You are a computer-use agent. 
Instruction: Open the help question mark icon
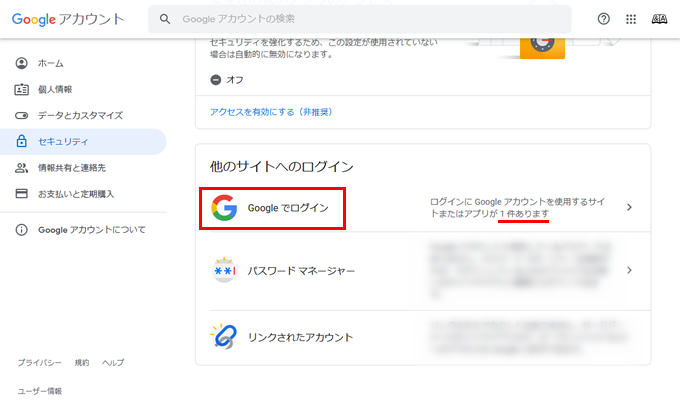click(x=603, y=19)
